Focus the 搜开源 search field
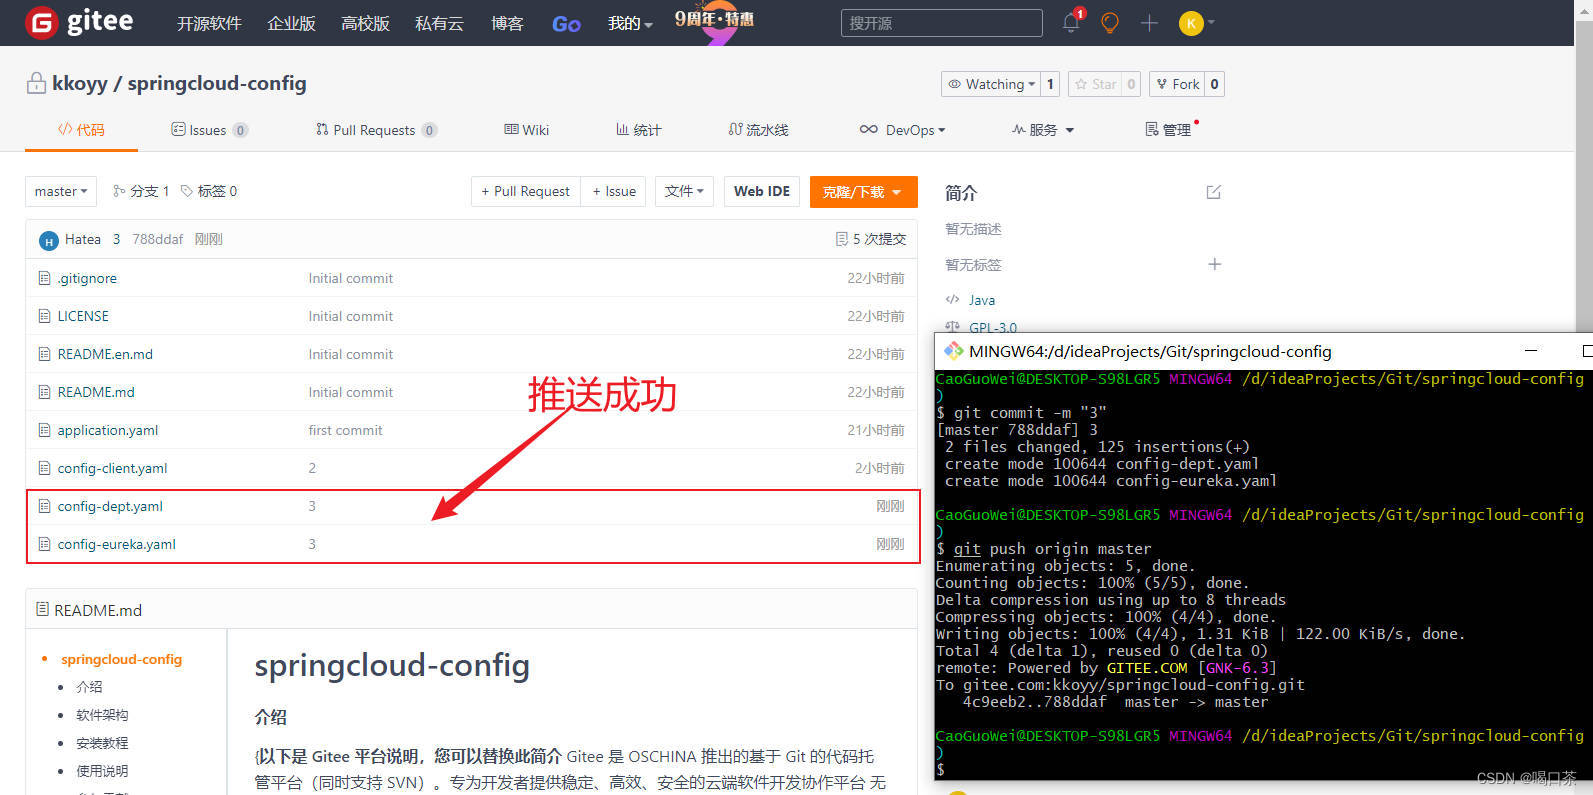Viewport: 1593px width, 795px height. (941, 23)
